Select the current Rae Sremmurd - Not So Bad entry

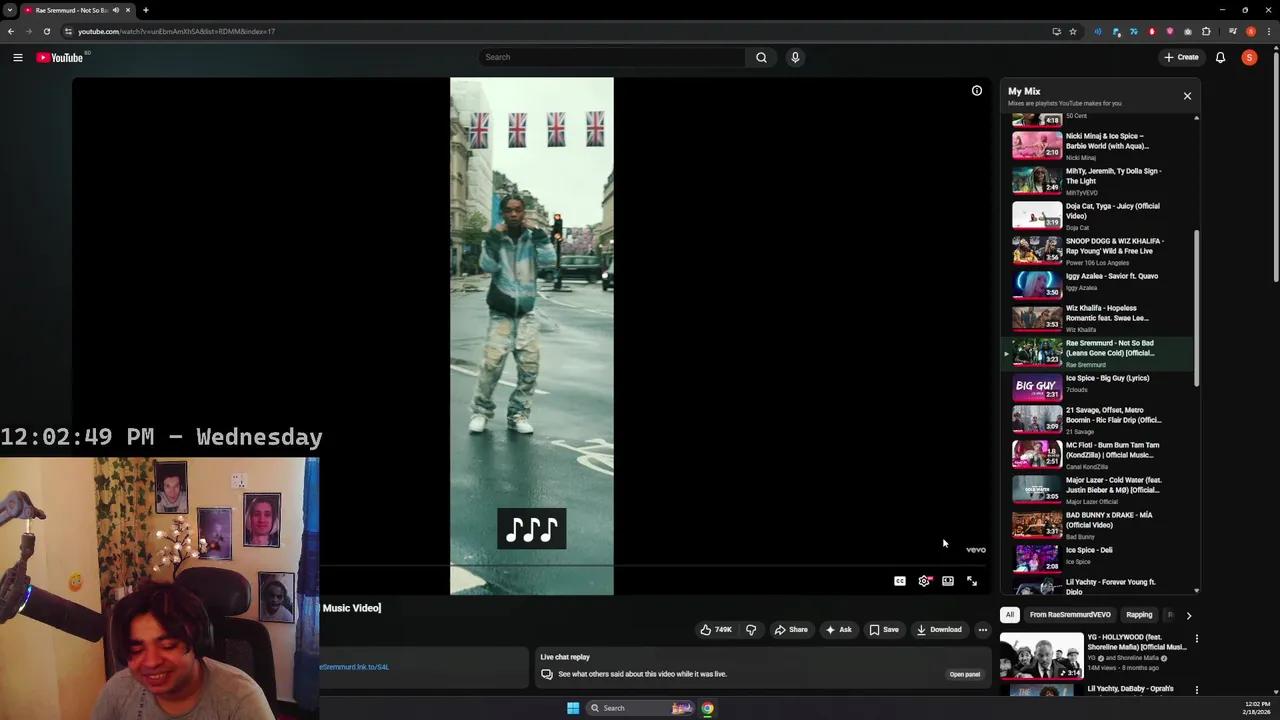tap(1097, 353)
